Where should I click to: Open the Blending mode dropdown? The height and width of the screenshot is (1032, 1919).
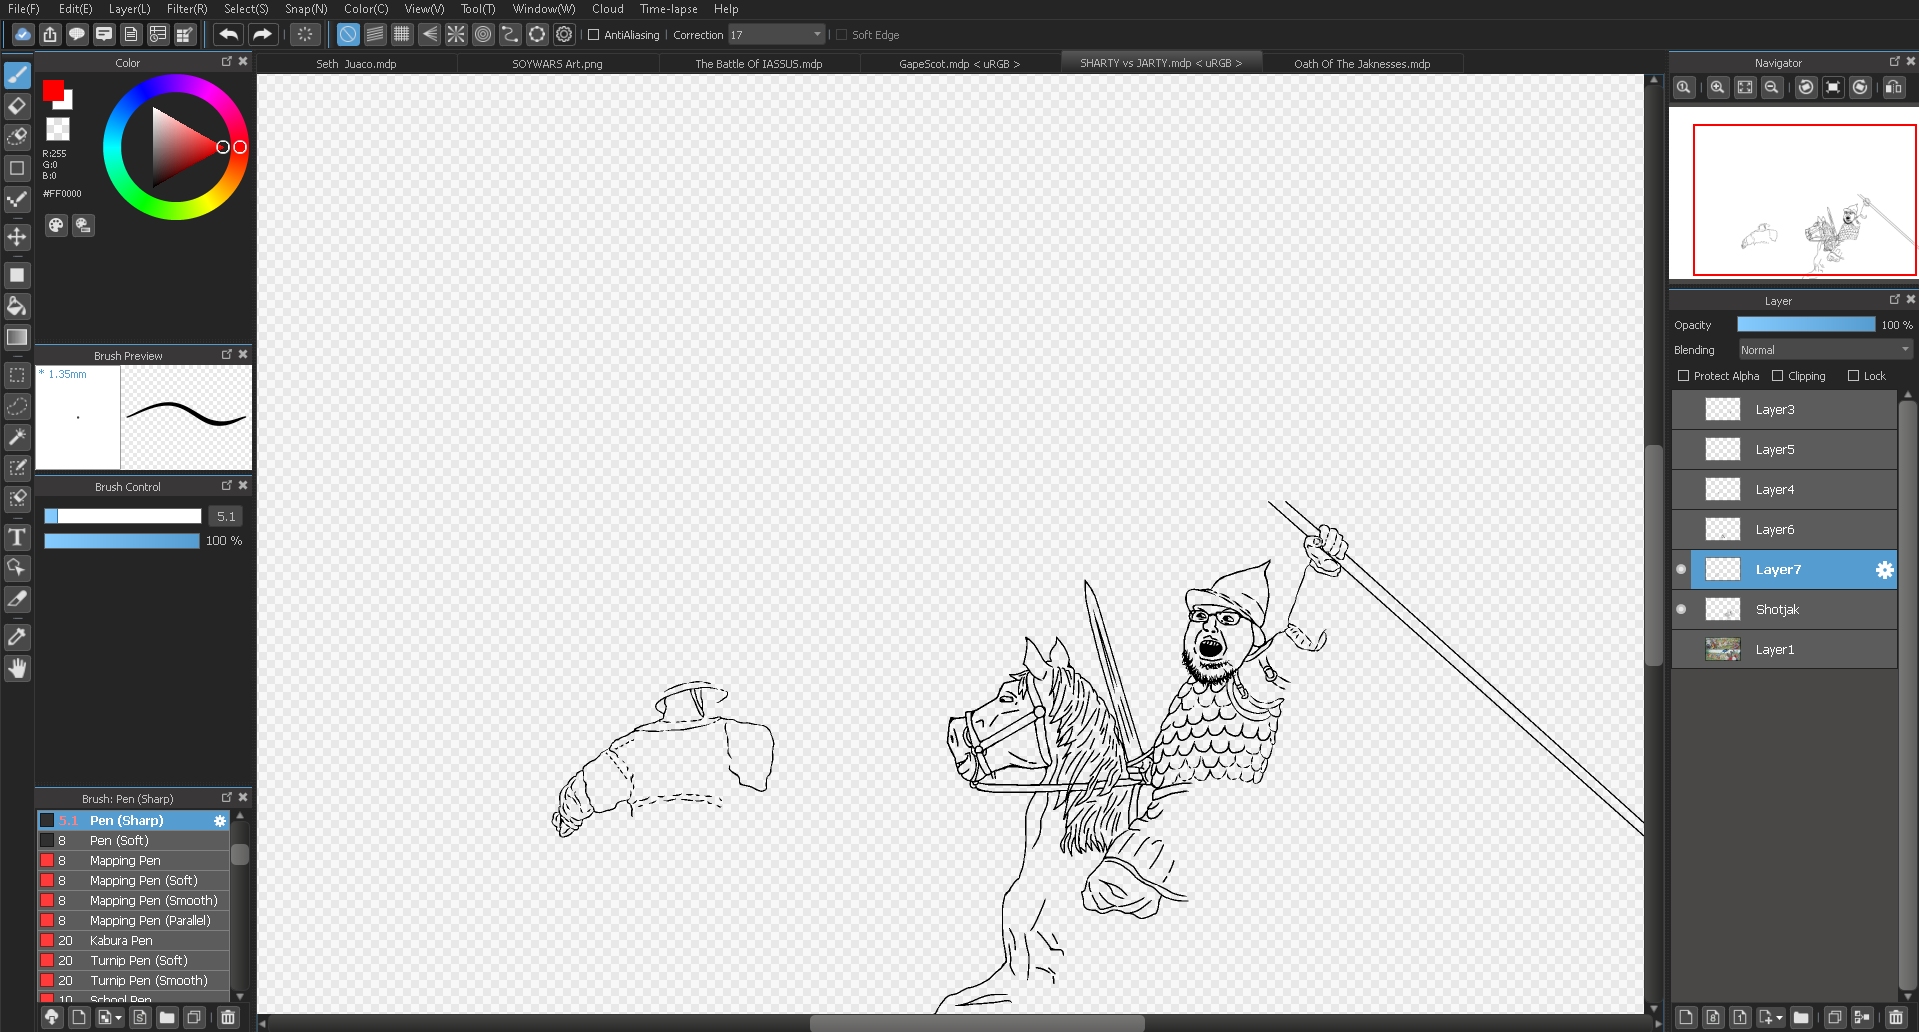1824,350
